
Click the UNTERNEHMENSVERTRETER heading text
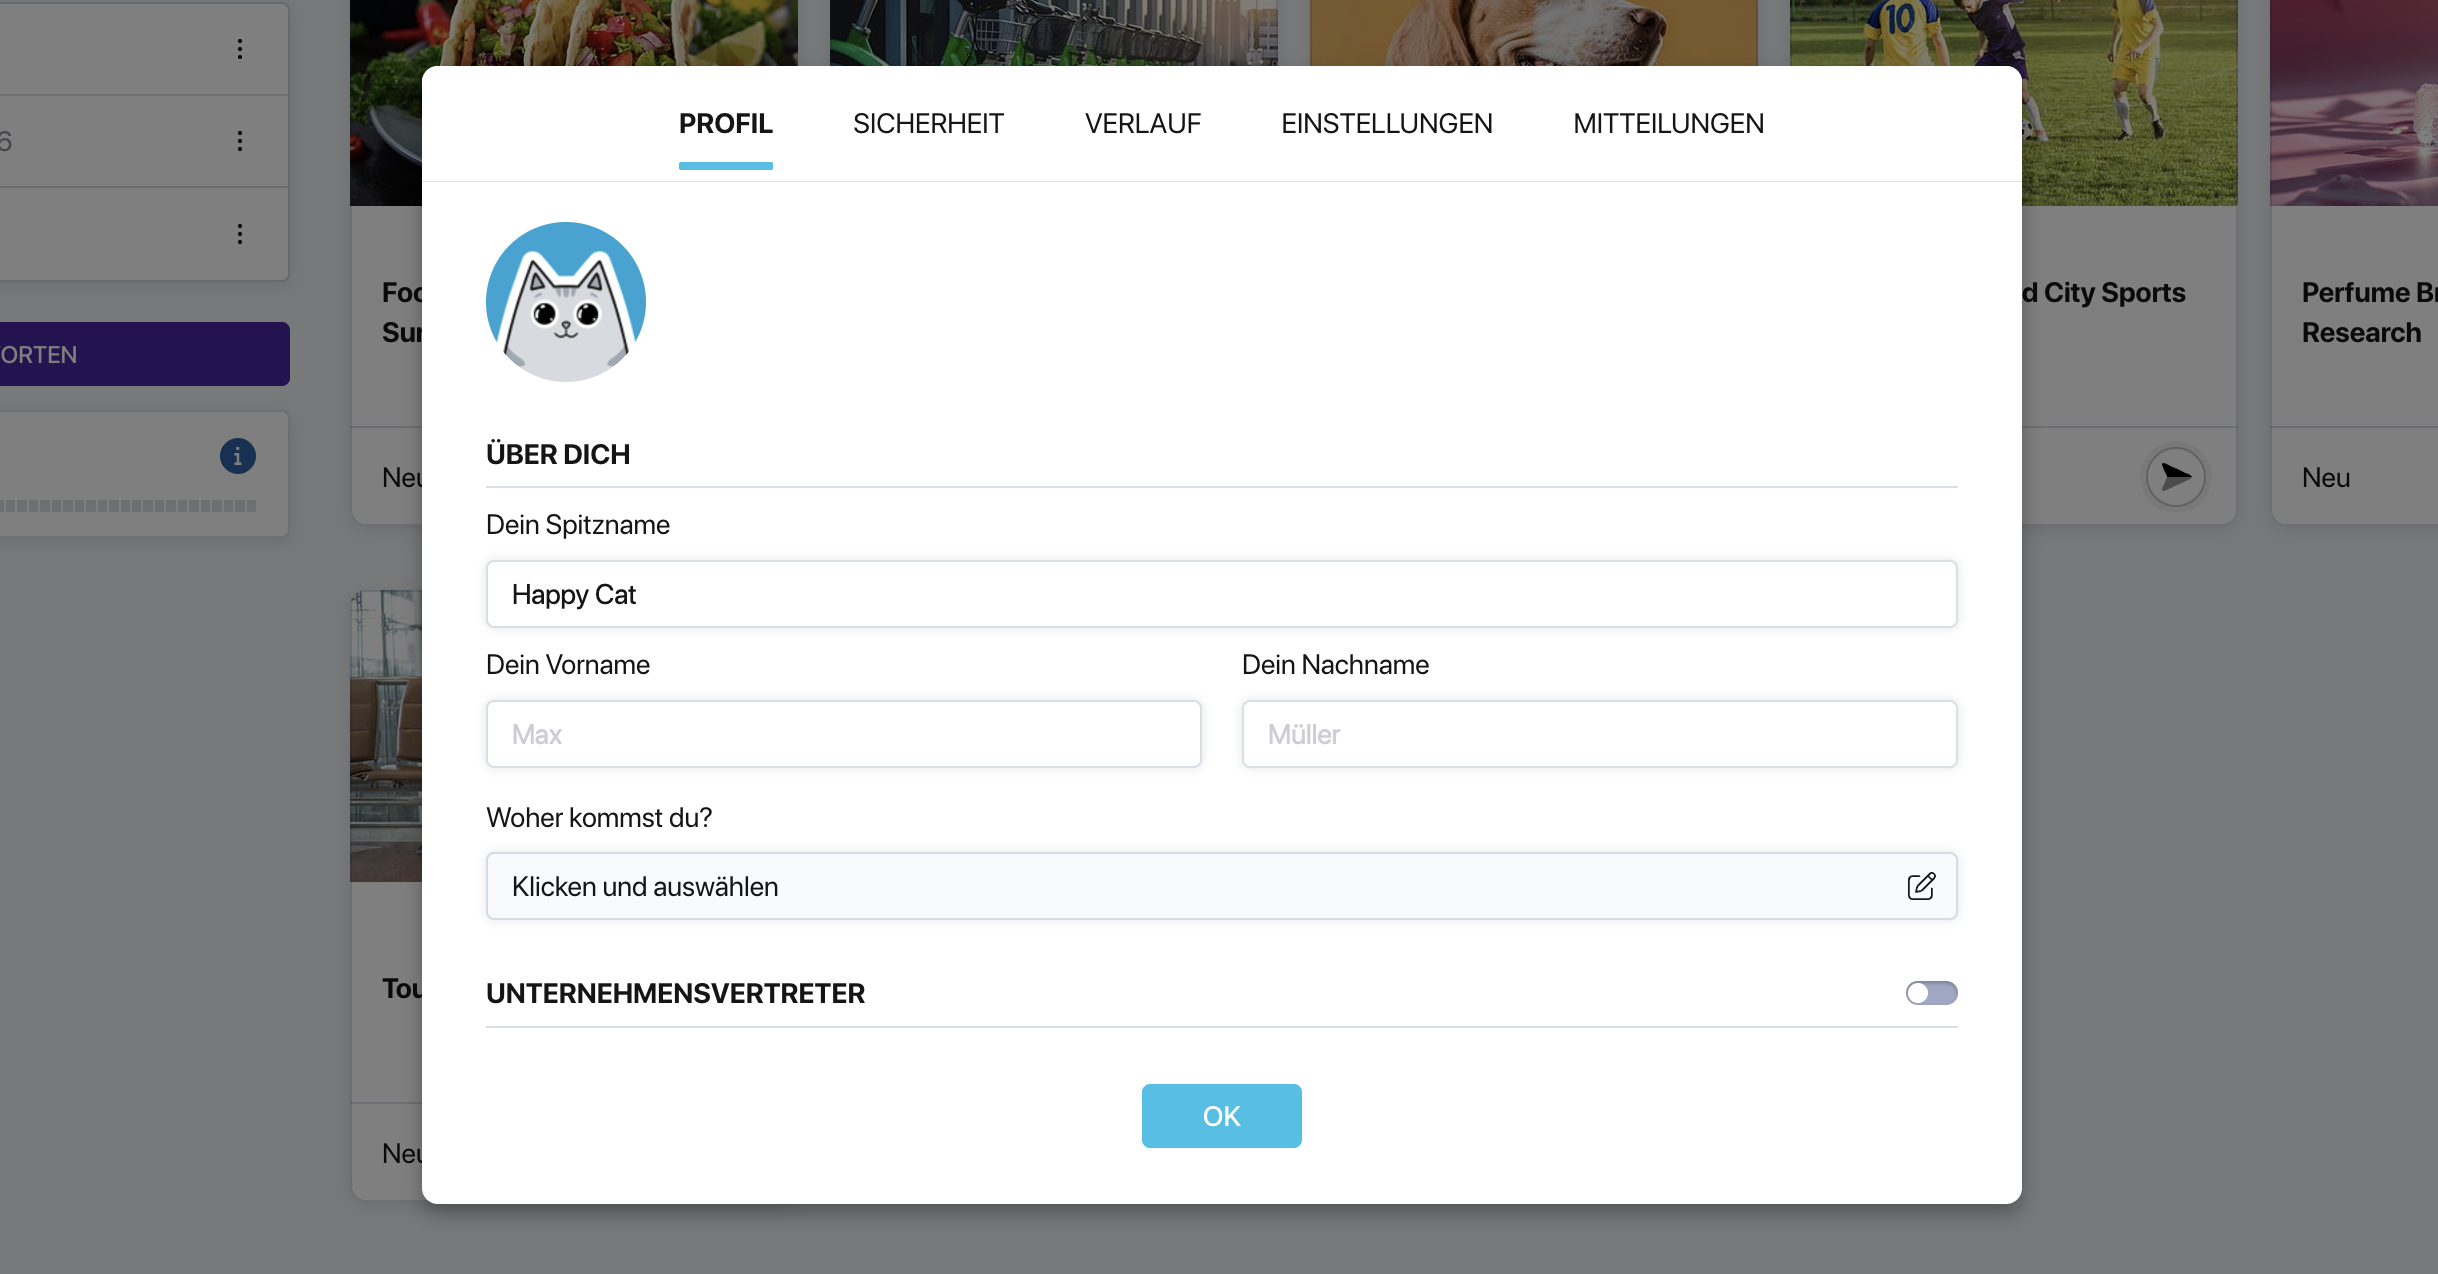point(675,994)
